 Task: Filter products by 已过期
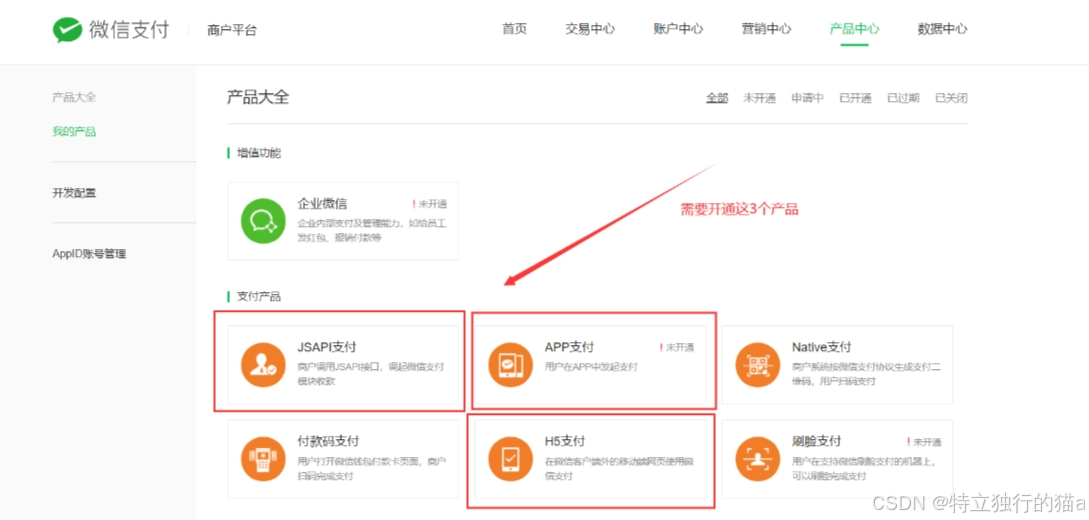(x=903, y=98)
